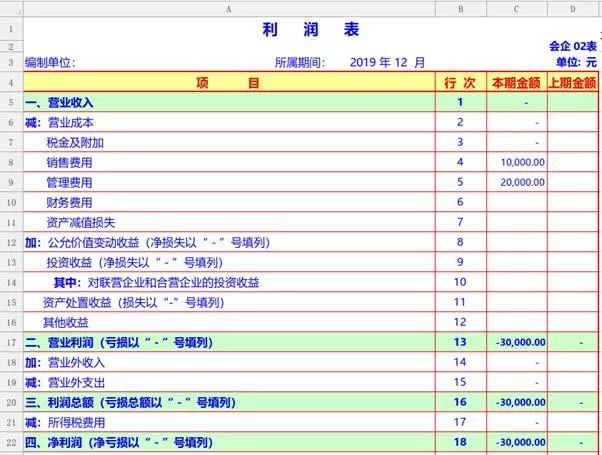Select column C header
The height and width of the screenshot is (455, 602).
coord(516,8)
